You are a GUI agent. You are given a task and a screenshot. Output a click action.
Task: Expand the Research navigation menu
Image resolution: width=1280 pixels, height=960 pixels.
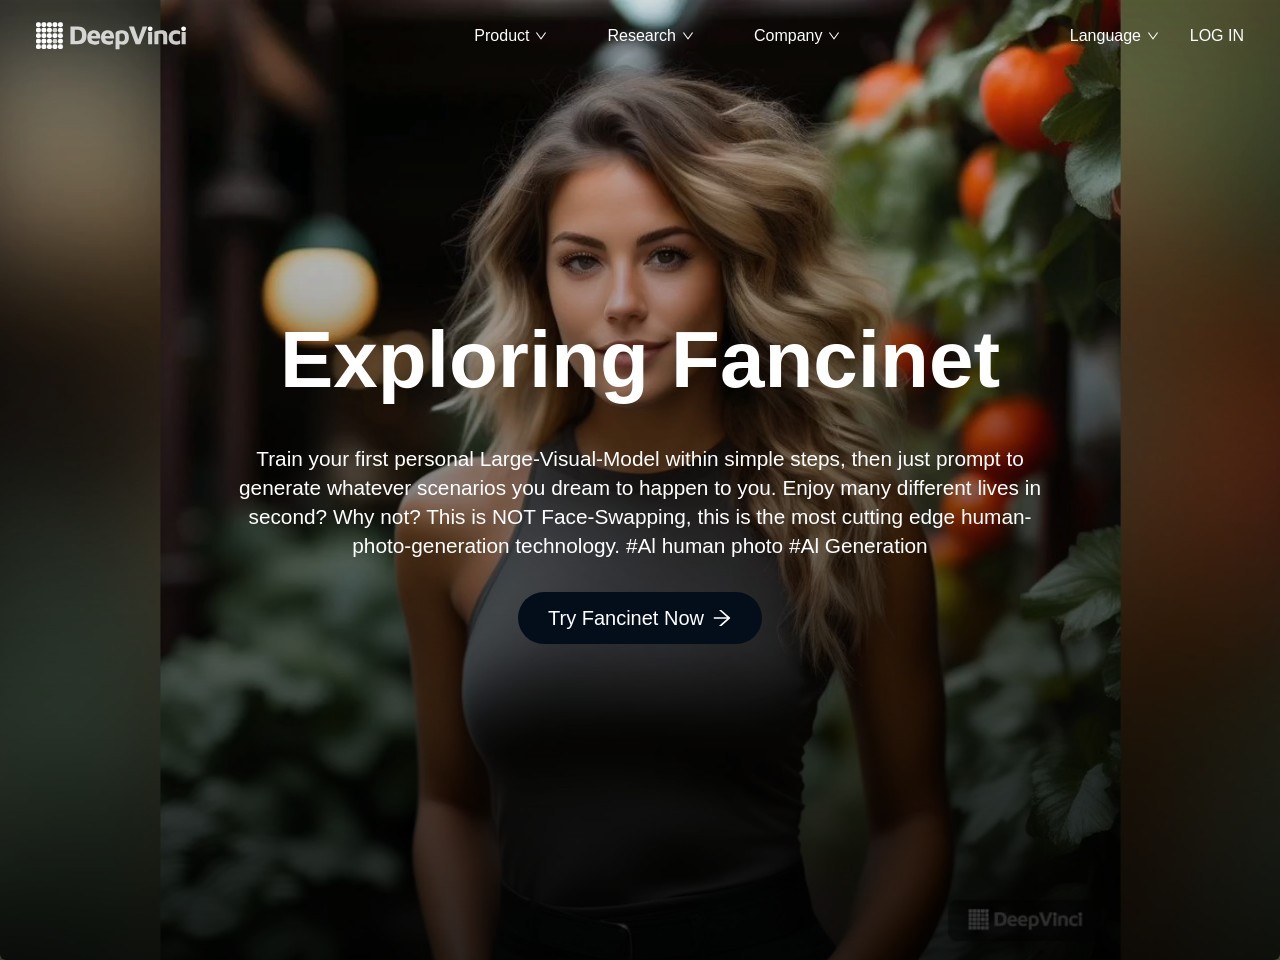[x=650, y=35]
